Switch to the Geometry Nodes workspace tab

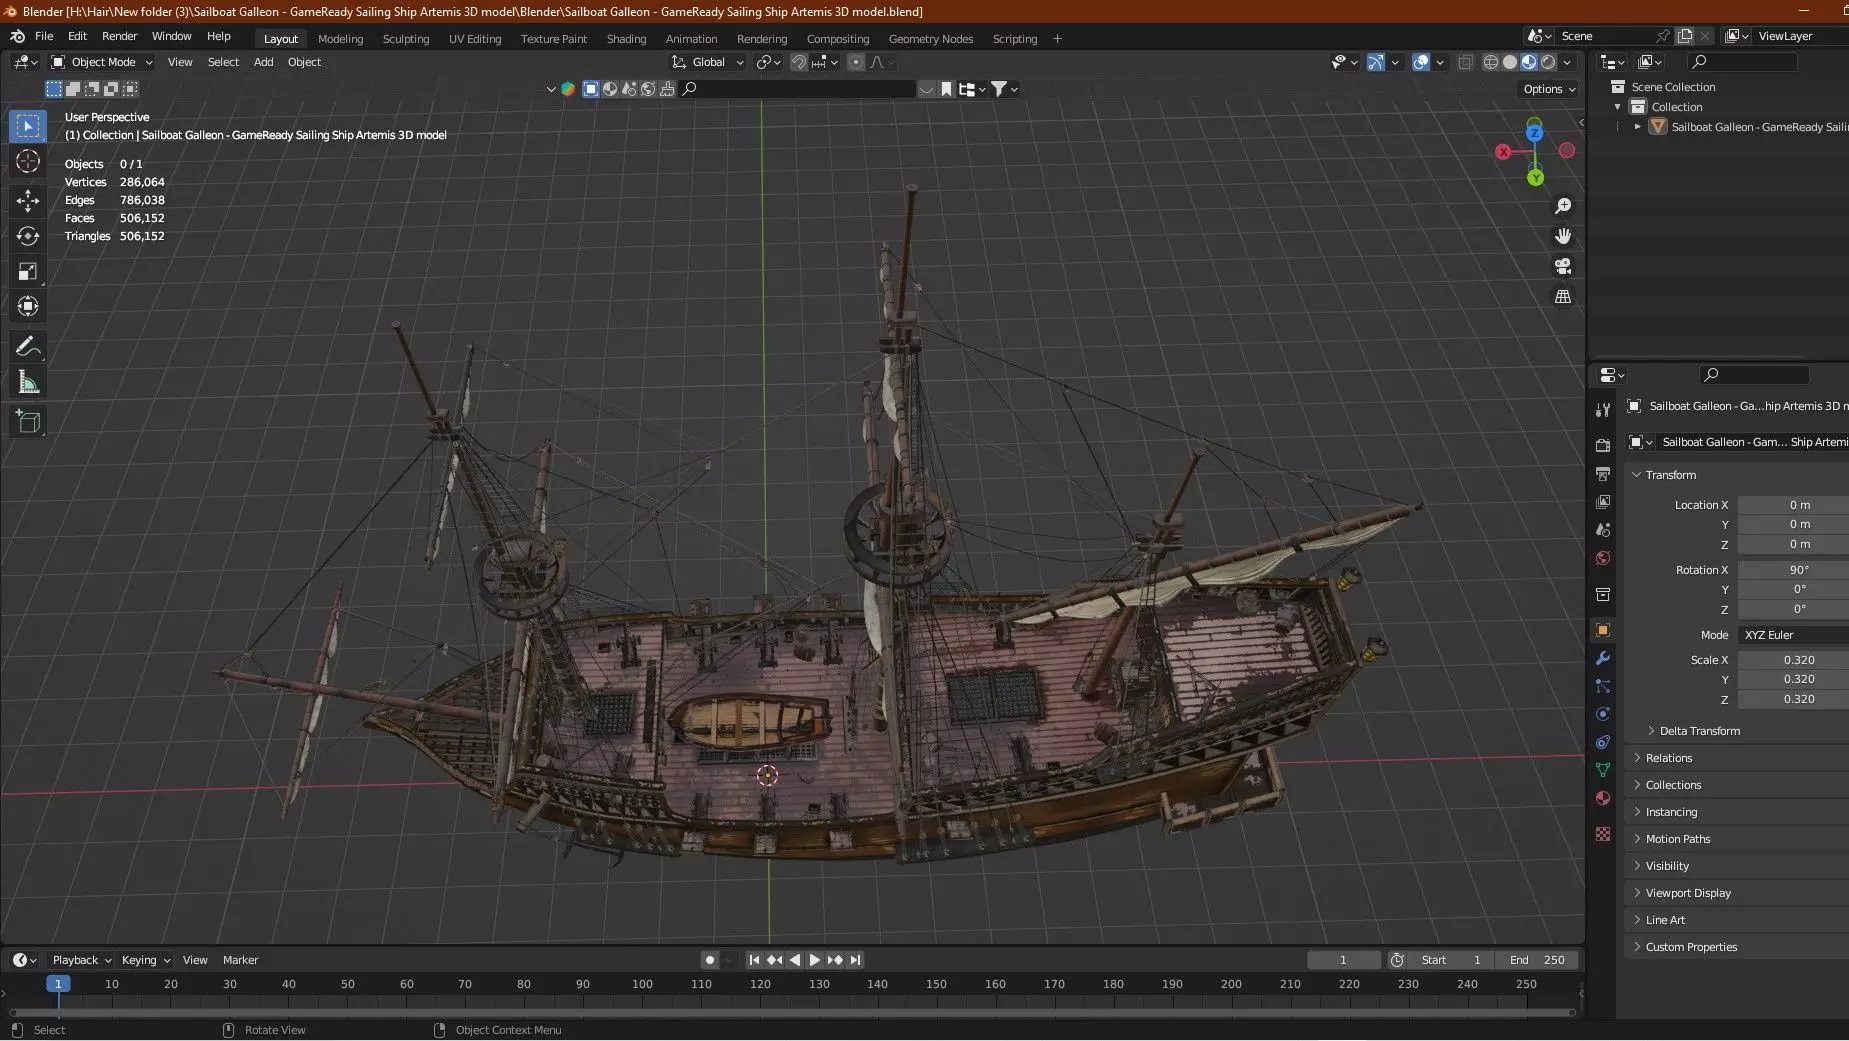tap(930, 39)
